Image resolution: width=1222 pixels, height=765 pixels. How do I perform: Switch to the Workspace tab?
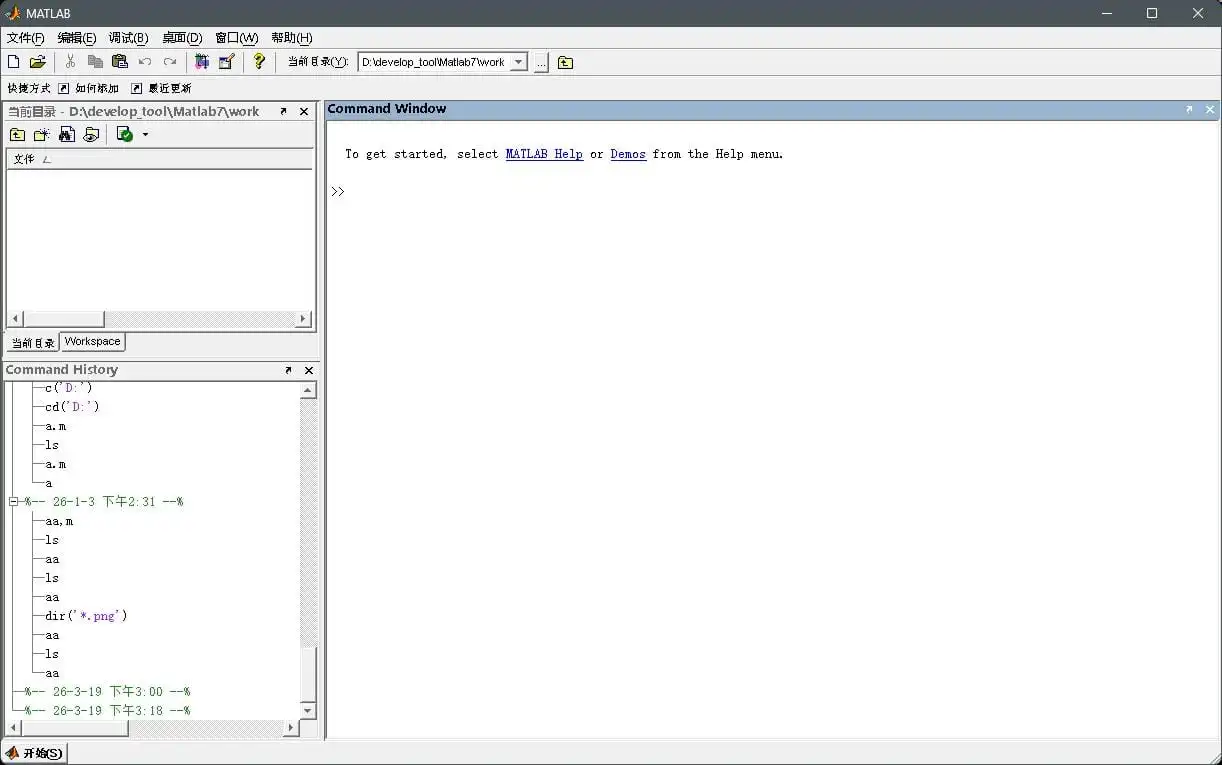pos(93,342)
